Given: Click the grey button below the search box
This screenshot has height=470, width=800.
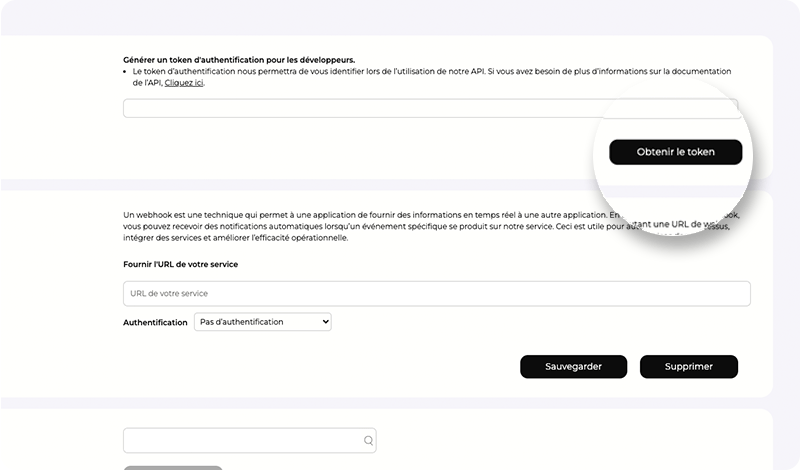Looking at the screenshot, I should (x=173, y=467).
